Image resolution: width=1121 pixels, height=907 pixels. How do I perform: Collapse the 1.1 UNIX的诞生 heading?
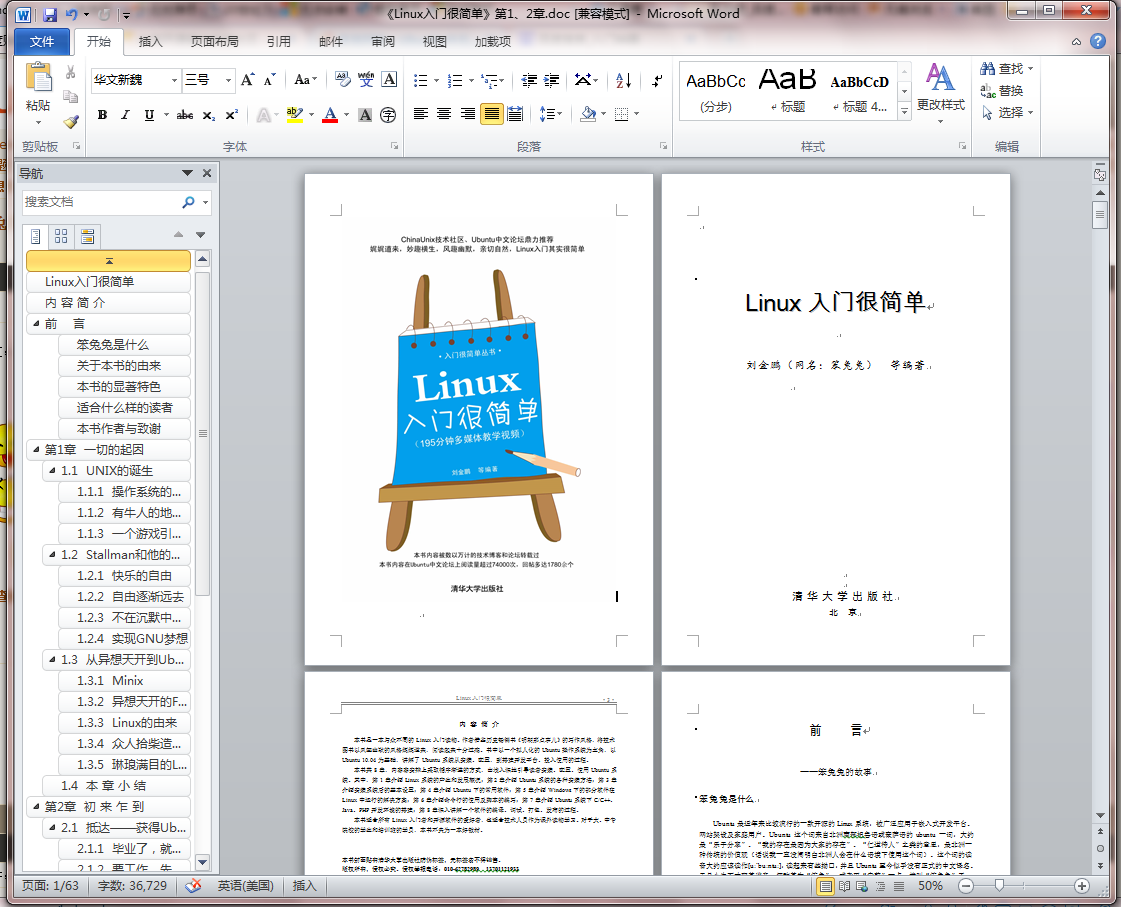pyautogui.click(x=52, y=470)
